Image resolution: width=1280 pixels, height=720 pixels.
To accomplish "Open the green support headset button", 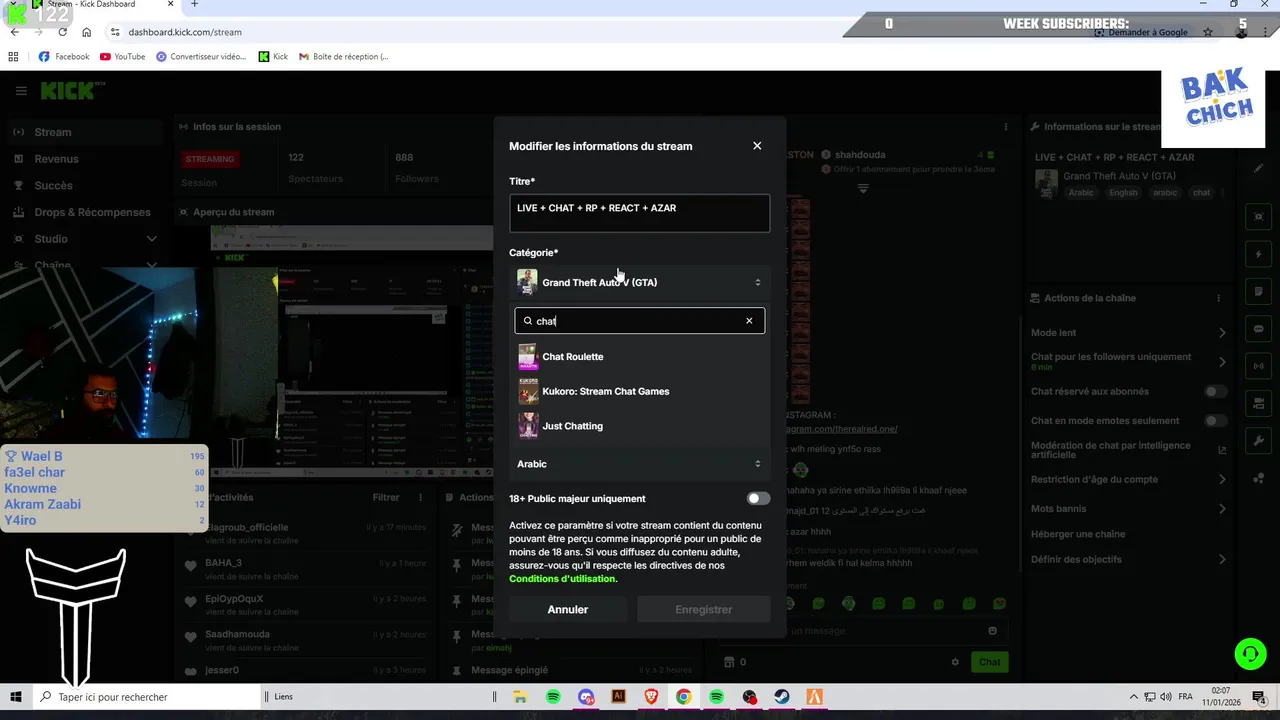I will pos(1250,654).
